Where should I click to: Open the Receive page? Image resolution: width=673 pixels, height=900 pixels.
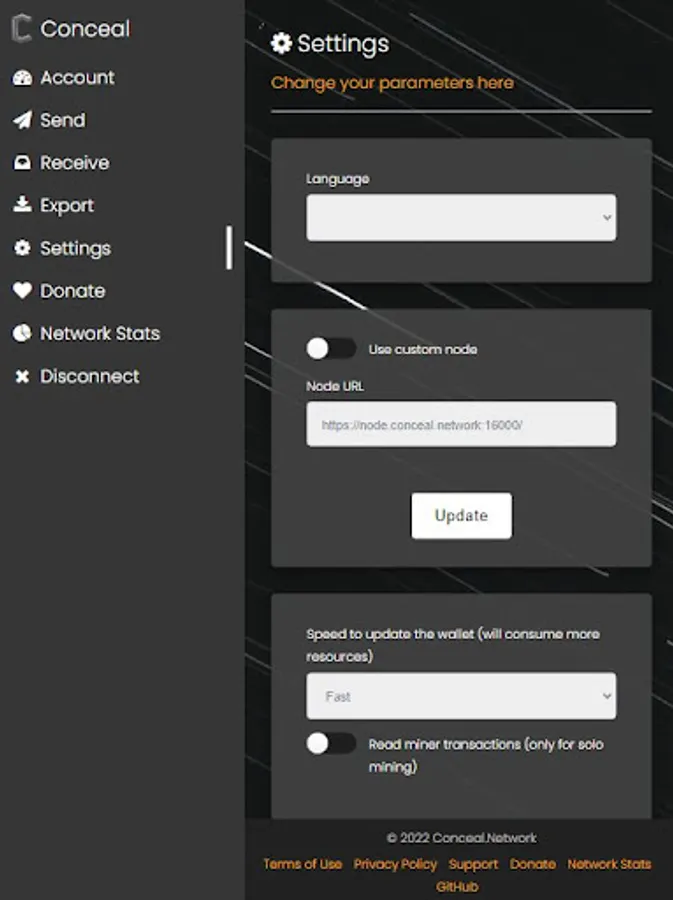pos(75,163)
